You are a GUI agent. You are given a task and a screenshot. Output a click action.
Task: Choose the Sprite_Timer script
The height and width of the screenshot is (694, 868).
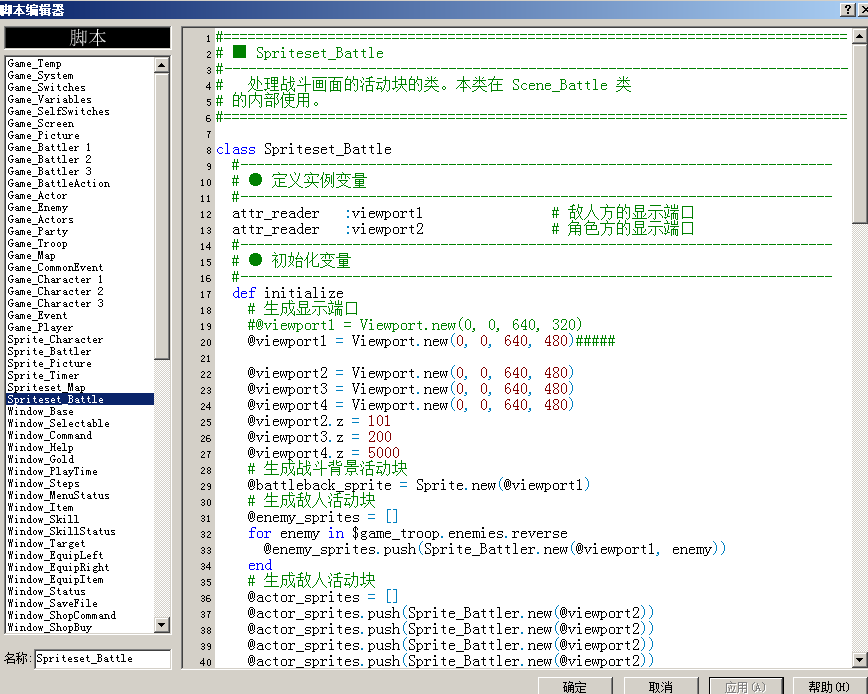coord(80,376)
